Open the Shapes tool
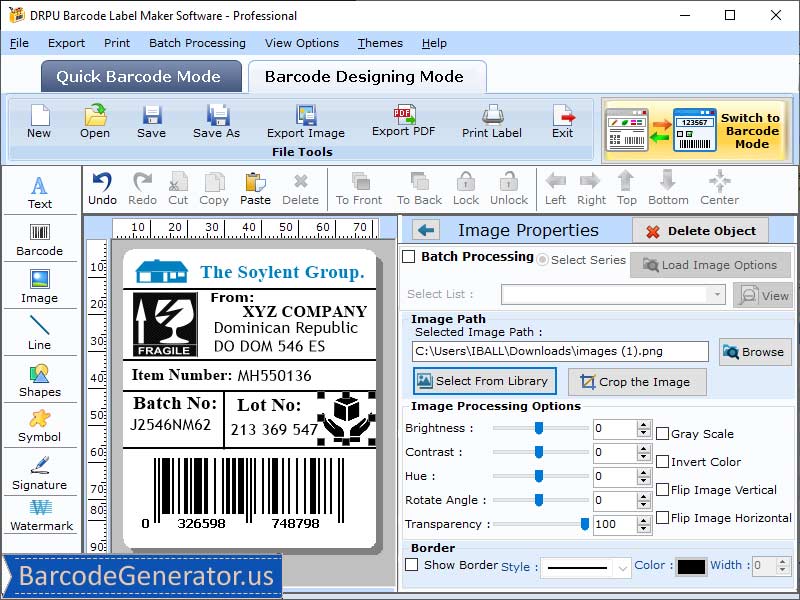Screen dimensions: 800x600 (40, 380)
